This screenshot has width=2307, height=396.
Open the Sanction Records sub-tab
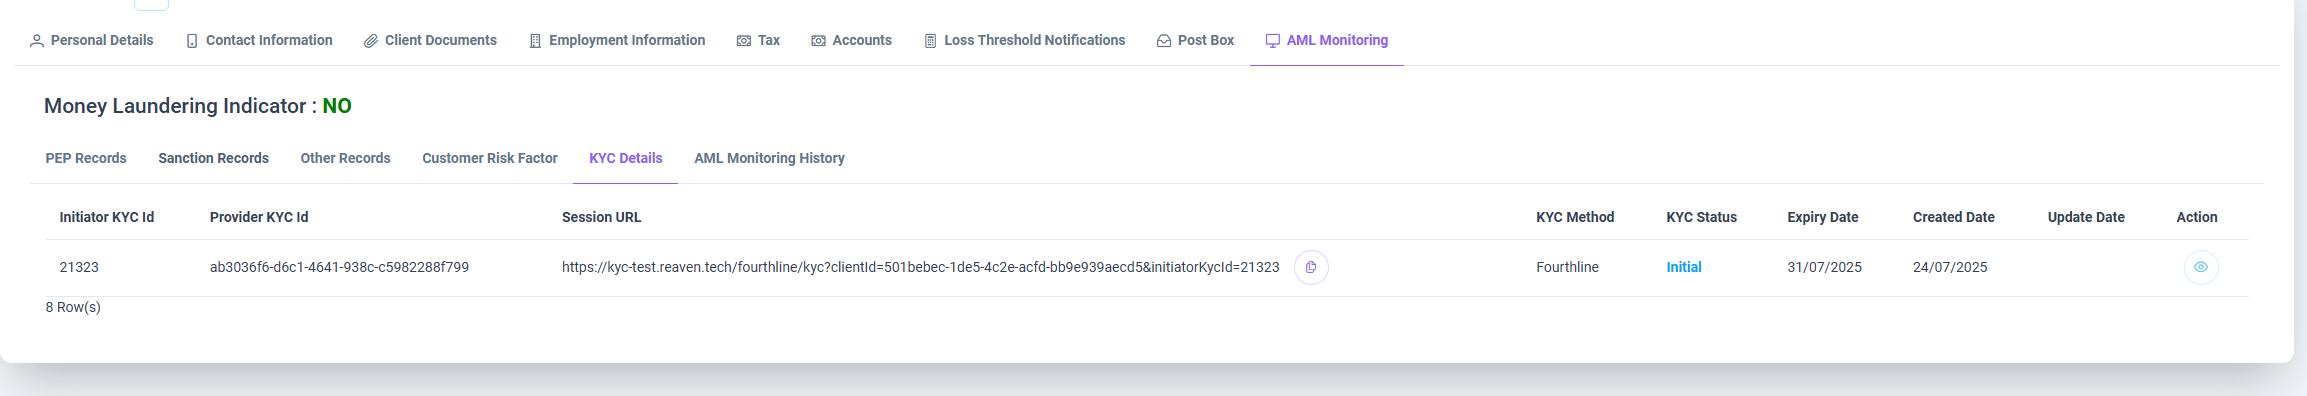coord(213,158)
